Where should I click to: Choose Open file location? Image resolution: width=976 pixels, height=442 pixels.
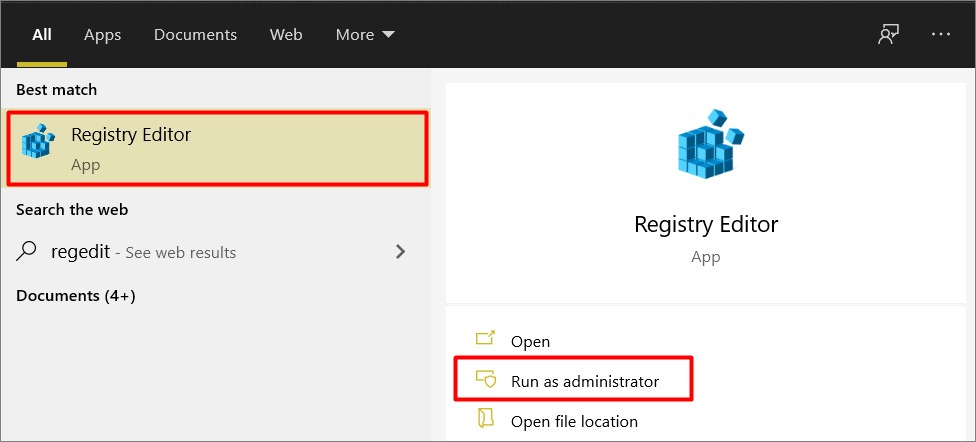[574, 421]
